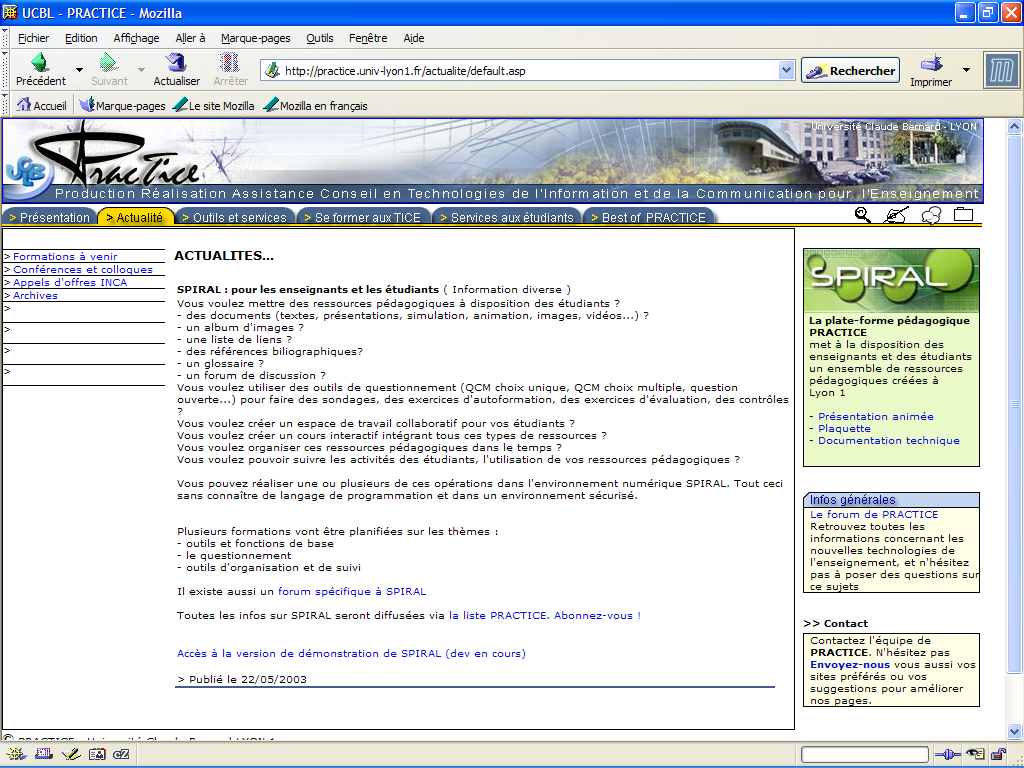Image resolution: width=1024 pixels, height=768 pixels.
Task: Open Accueil home bookmark
Action: point(42,105)
